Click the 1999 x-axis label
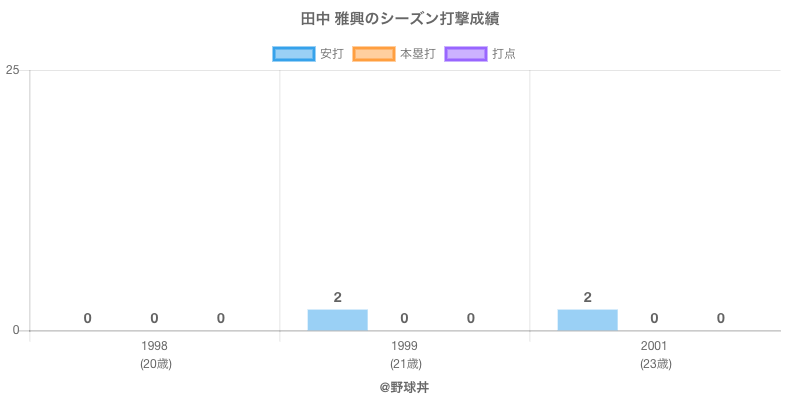Screen dimensions: 800x400 pos(405,346)
